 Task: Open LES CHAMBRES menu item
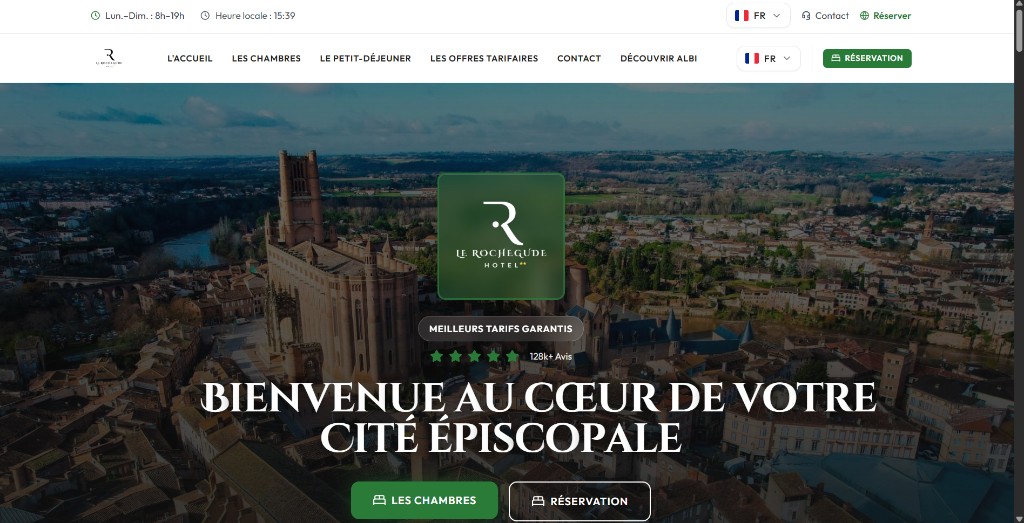[x=266, y=58]
